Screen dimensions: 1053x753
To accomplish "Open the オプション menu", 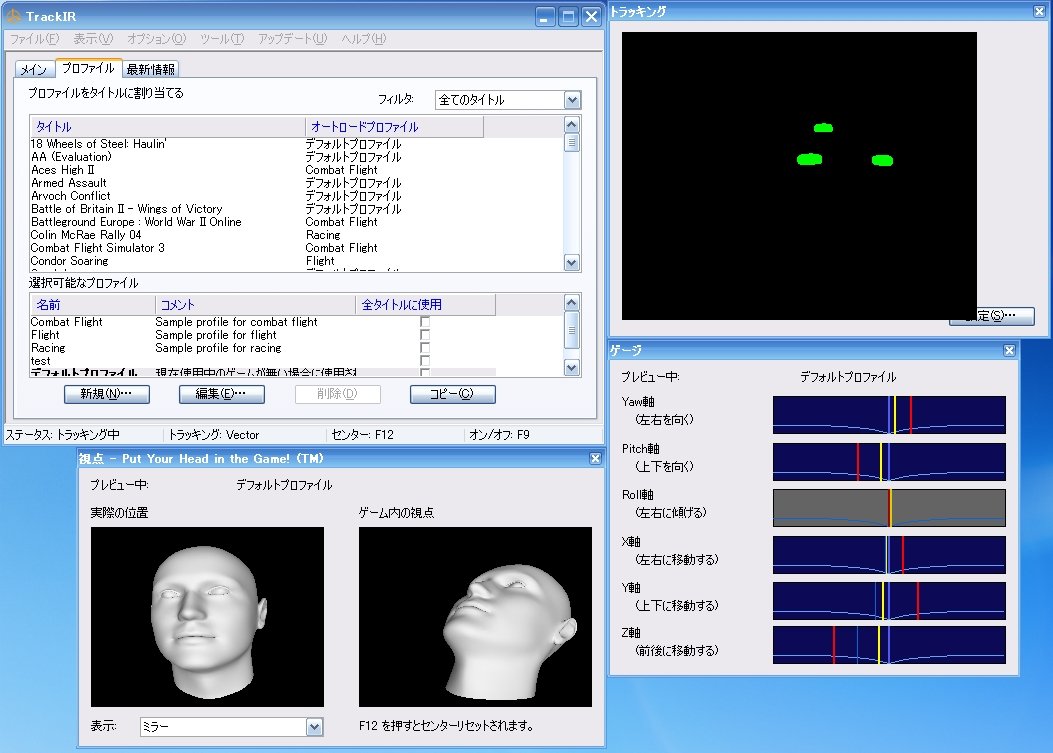I will pyautogui.click(x=156, y=39).
